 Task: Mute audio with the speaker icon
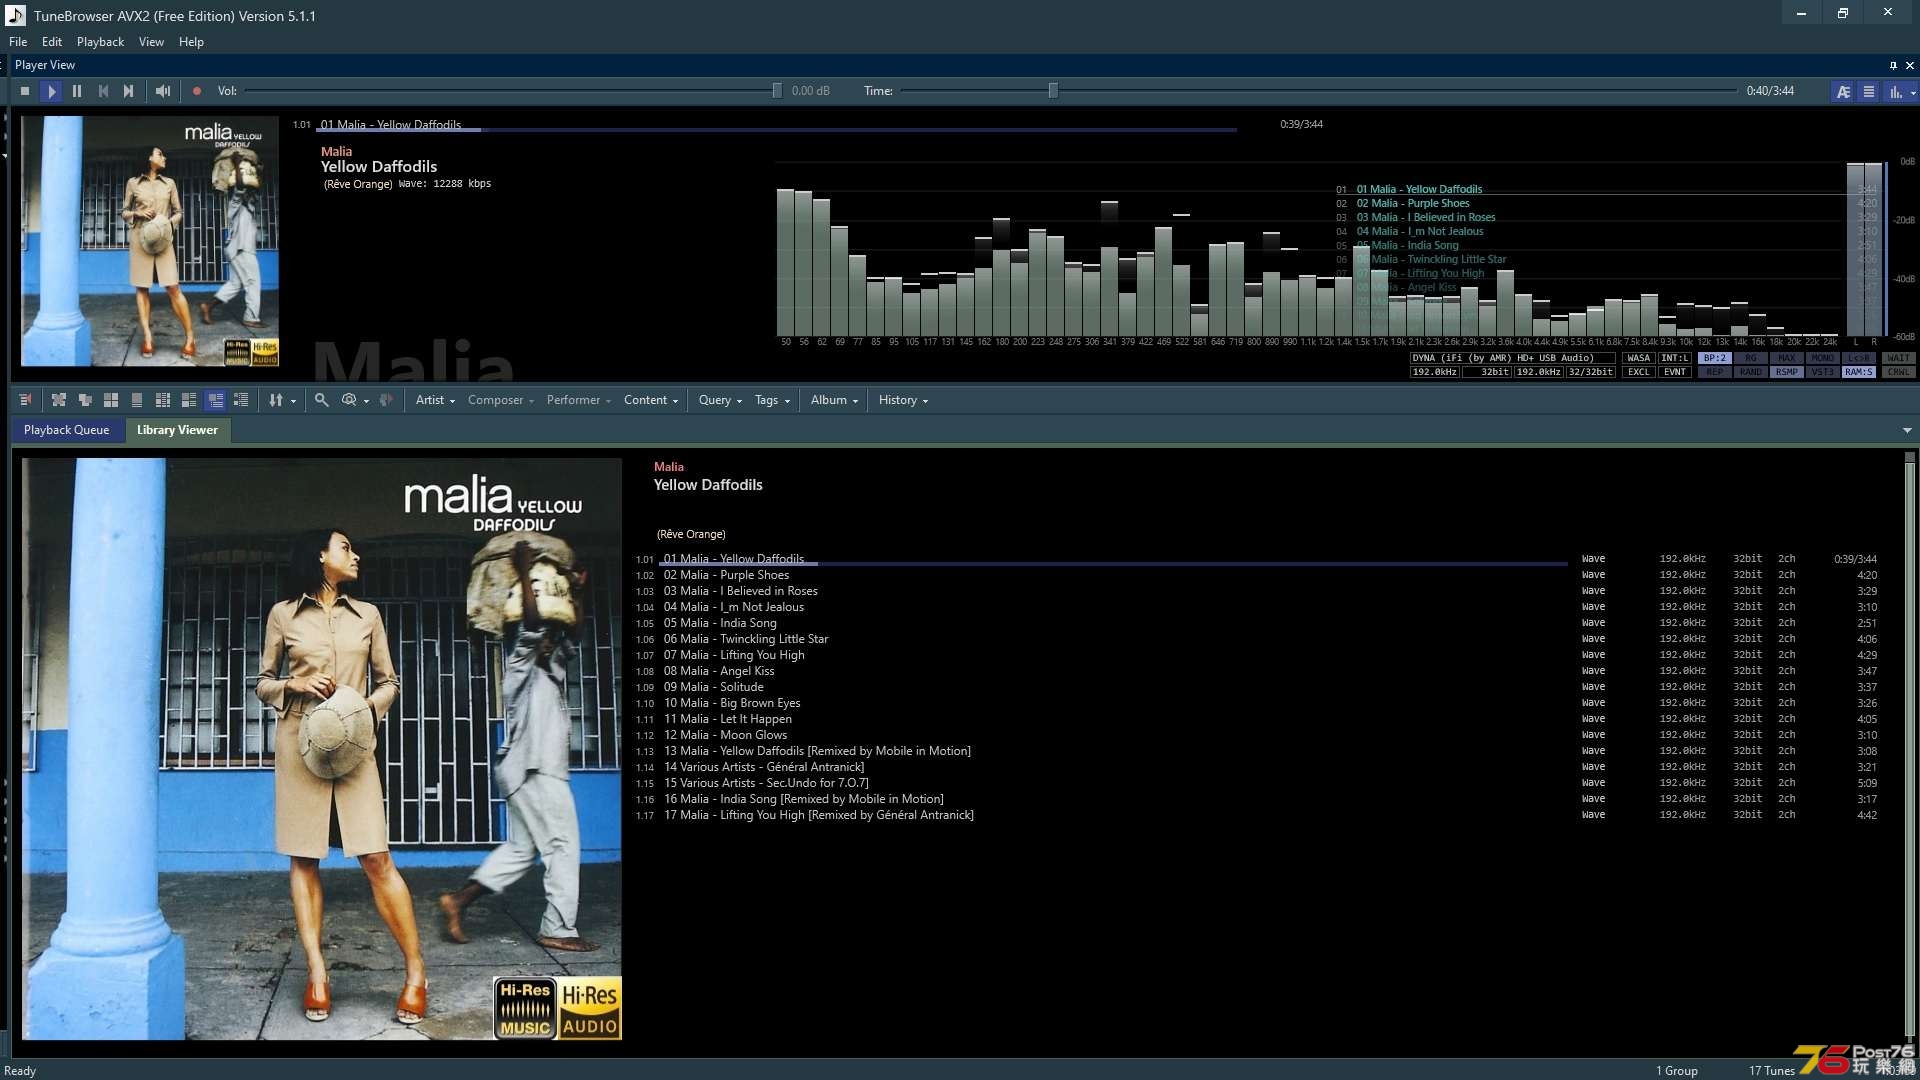(x=163, y=91)
